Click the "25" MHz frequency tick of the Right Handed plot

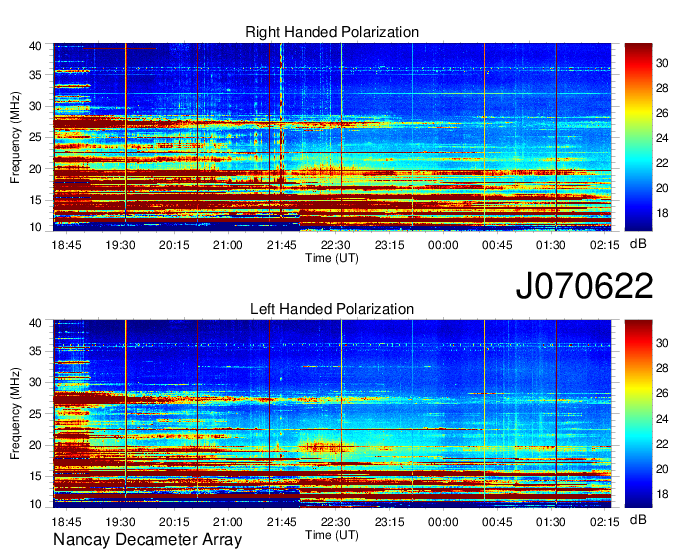[x=36, y=137]
